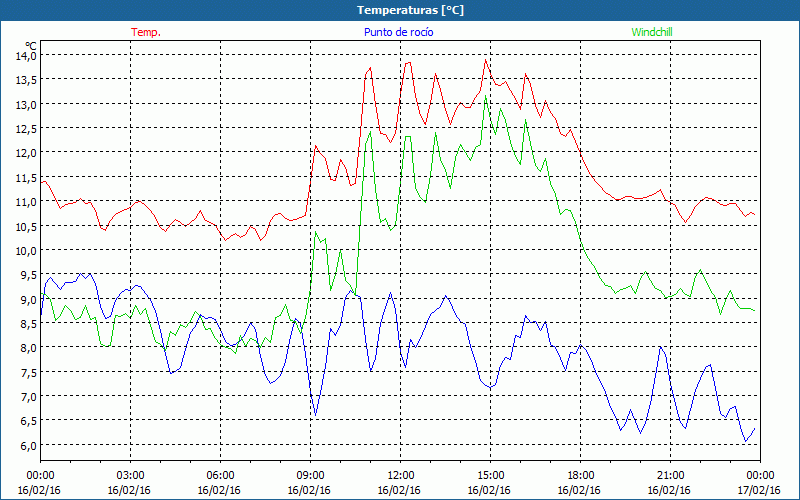Click the '17/02/16' date label
Viewport: 800px width, 500px height.
tap(759, 490)
